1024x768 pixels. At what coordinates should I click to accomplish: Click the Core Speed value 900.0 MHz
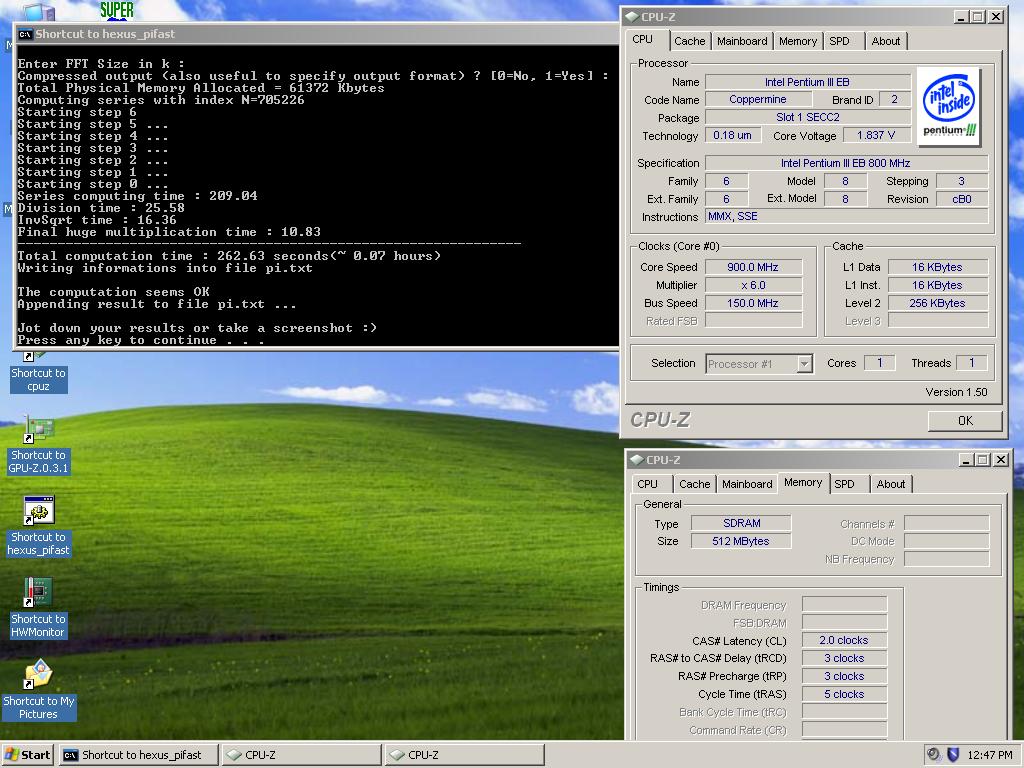tap(753, 267)
